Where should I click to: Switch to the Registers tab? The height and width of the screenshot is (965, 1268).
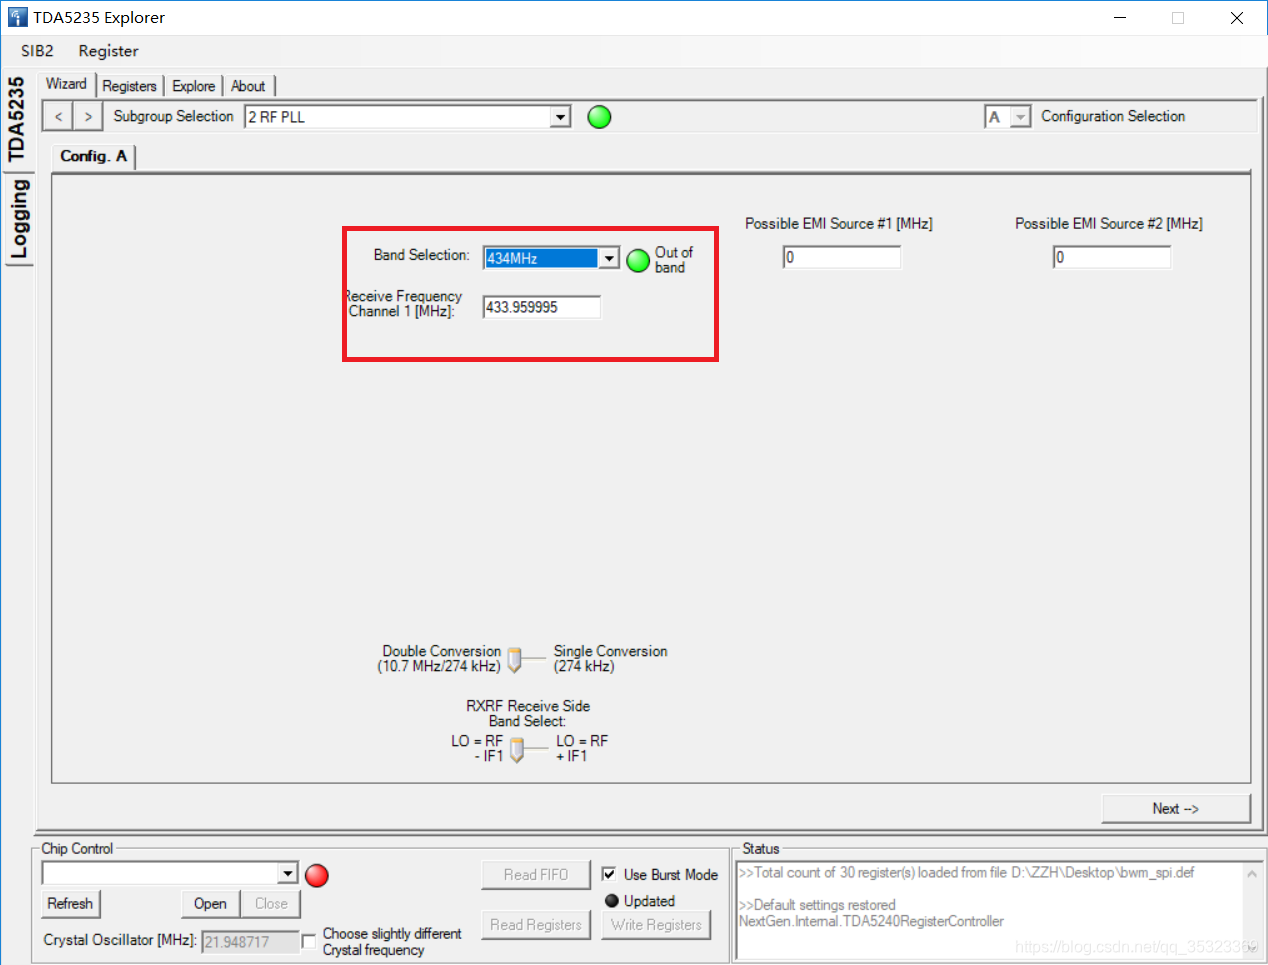129,86
